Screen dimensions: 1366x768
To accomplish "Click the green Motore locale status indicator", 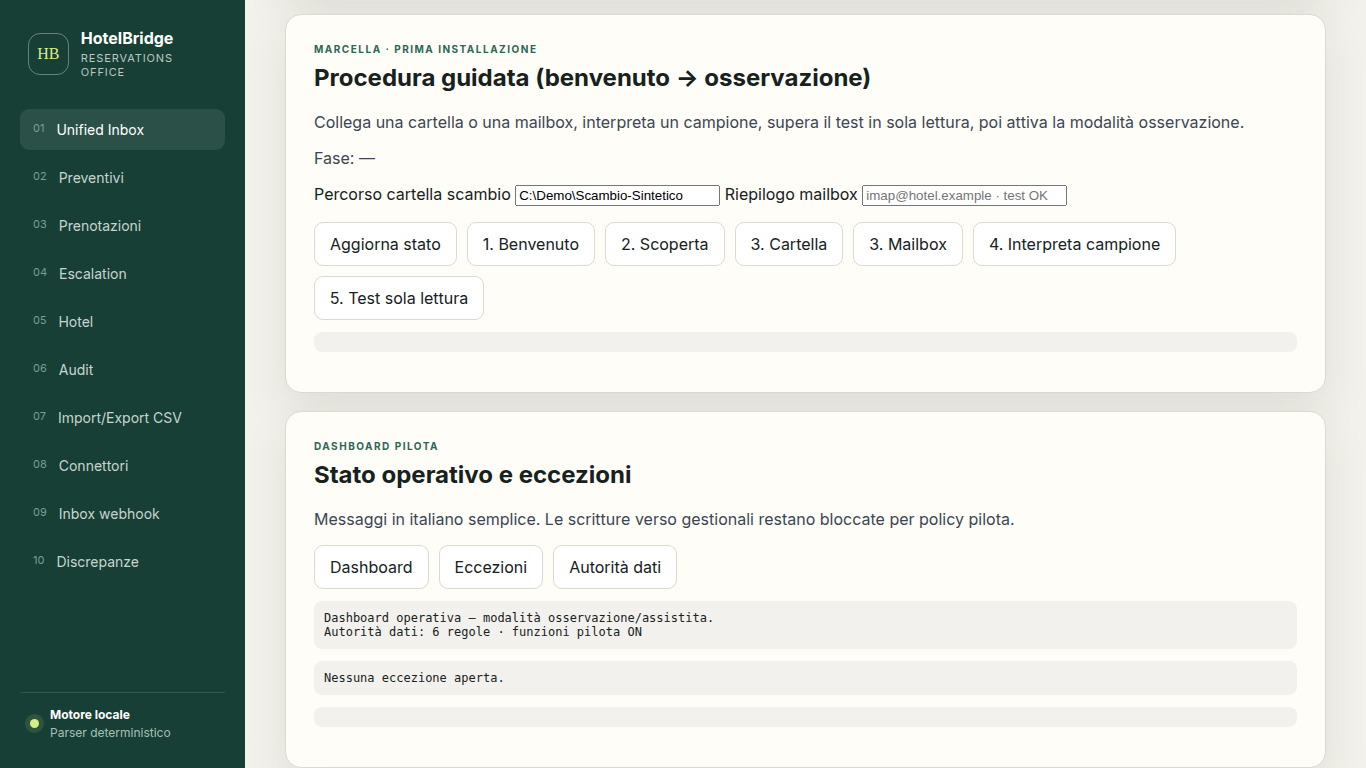I will [34, 723].
